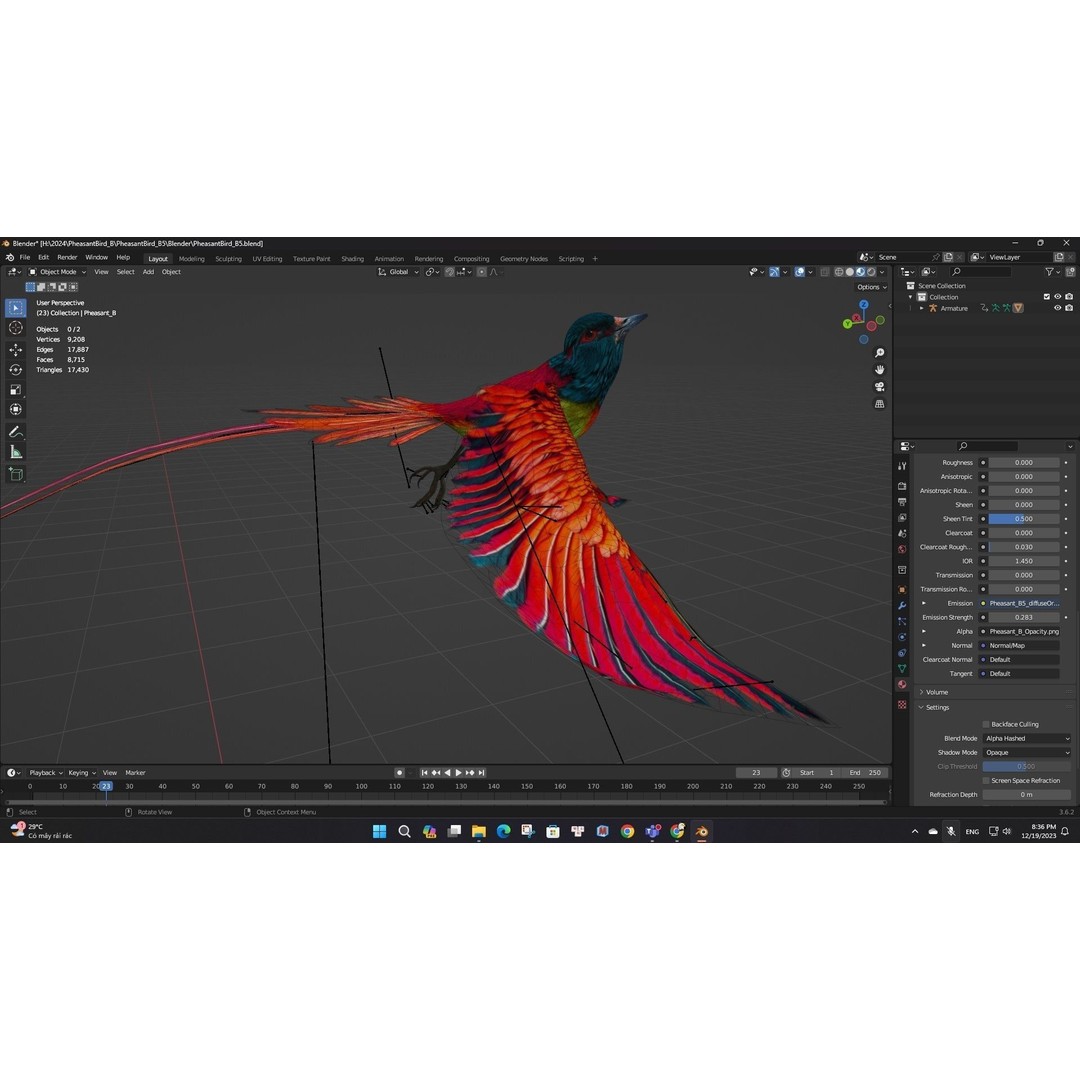Click the pan view hand icon
The height and width of the screenshot is (1080, 1080).
click(880, 370)
